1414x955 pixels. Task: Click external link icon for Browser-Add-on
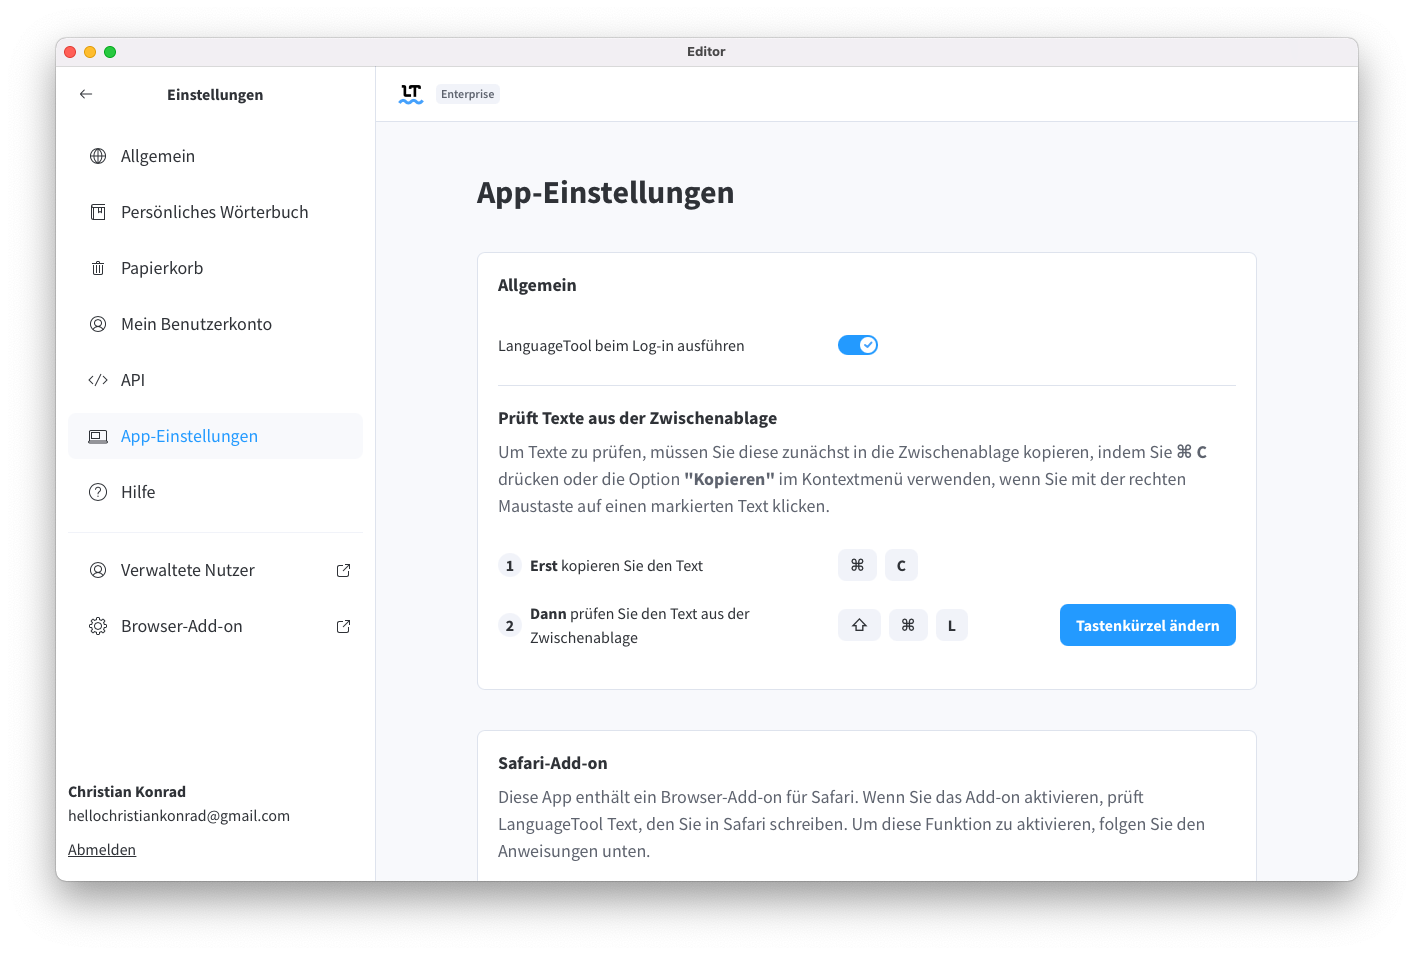343,626
